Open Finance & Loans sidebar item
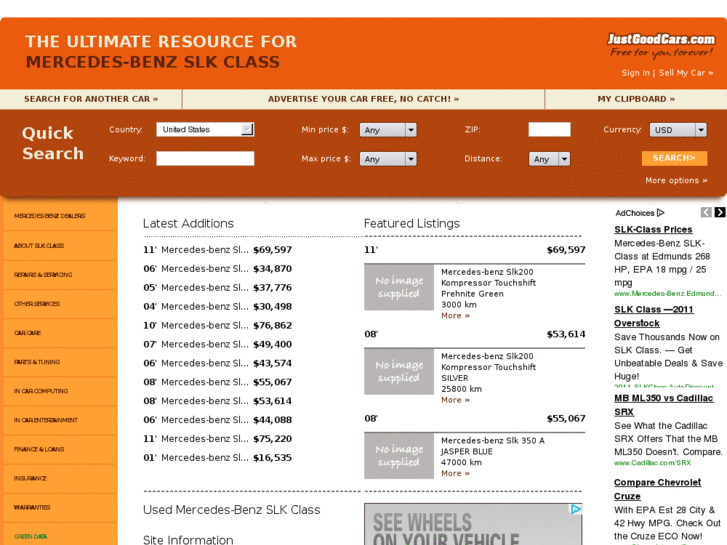This screenshot has height=545, width=727. (x=39, y=449)
